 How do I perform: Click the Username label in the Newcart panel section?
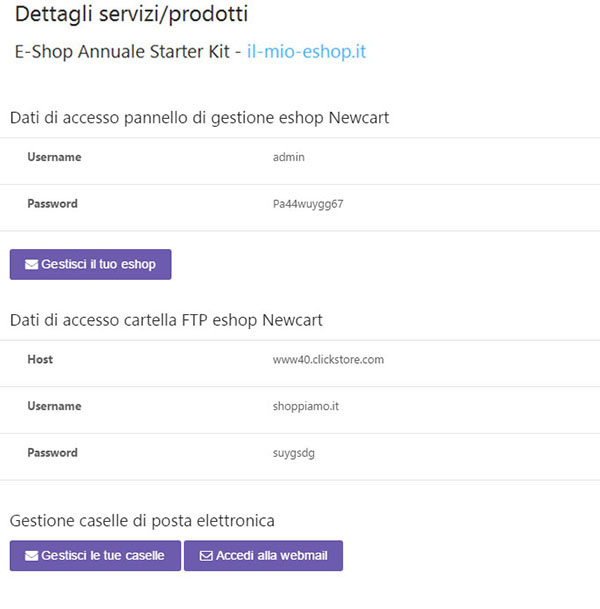[54, 157]
